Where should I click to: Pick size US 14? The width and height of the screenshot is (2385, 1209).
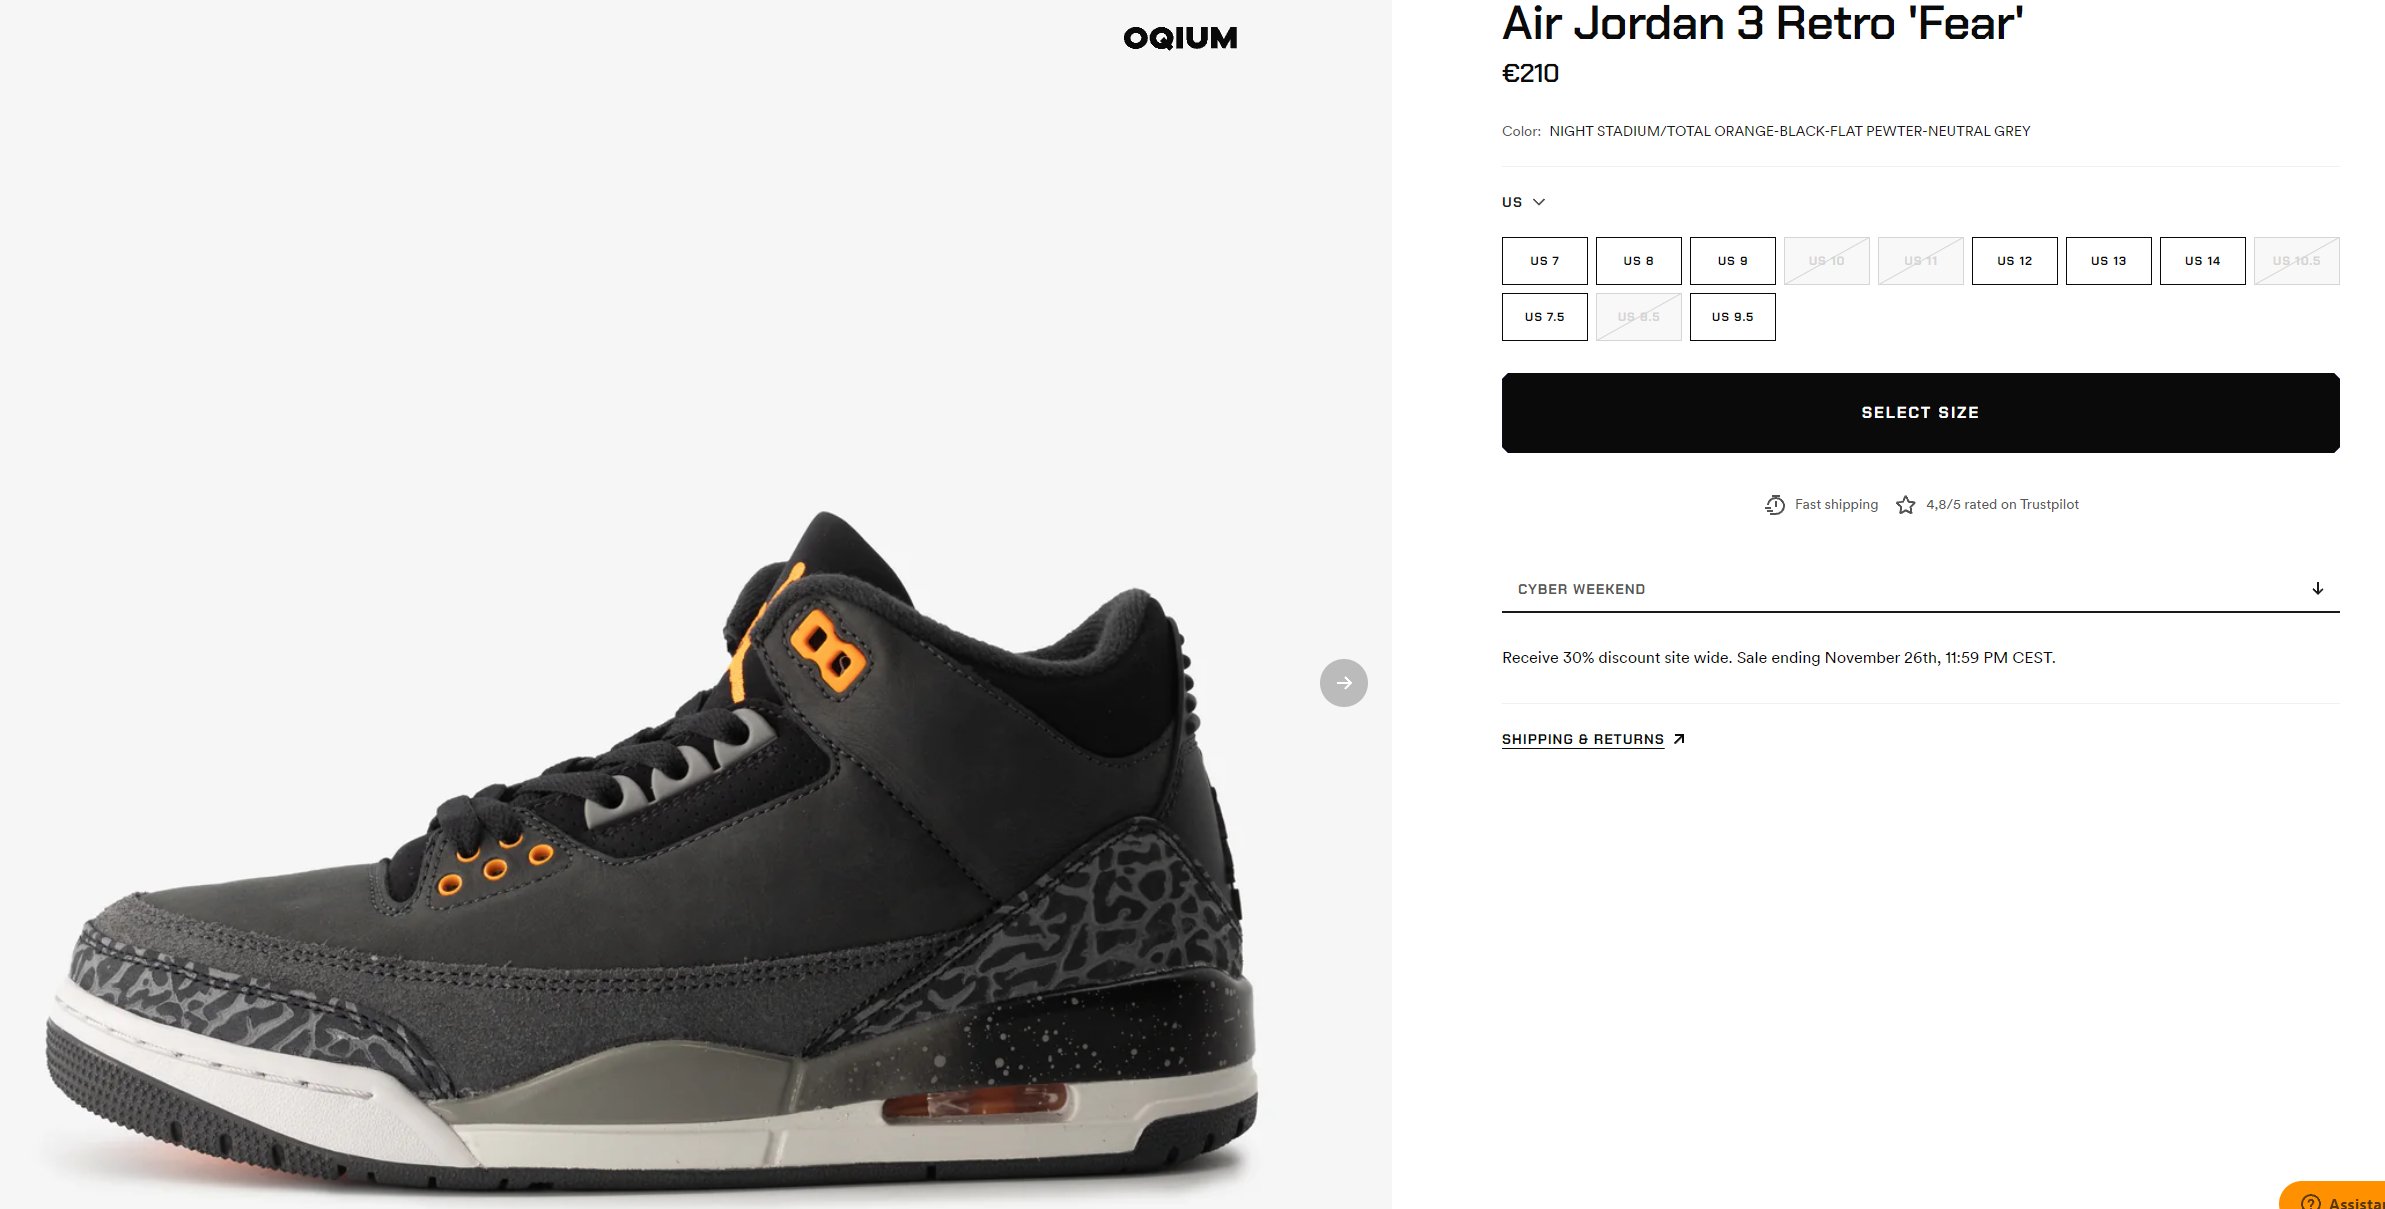click(2202, 261)
